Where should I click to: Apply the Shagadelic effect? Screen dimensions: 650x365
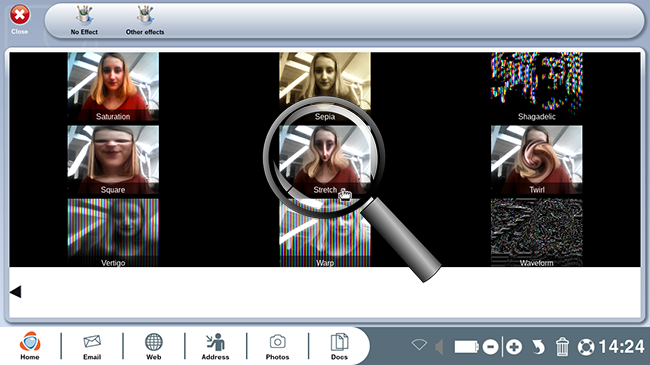click(x=536, y=87)
